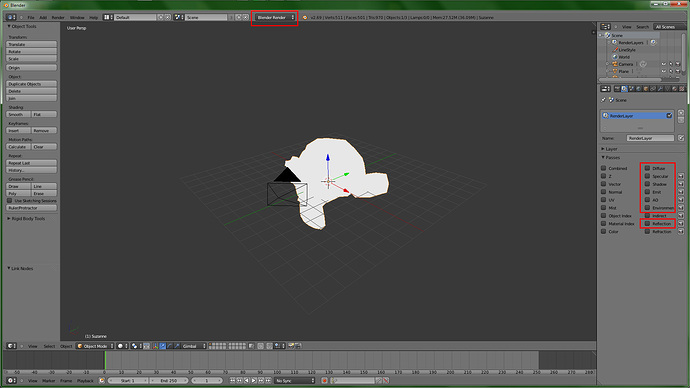The image size is (690, 388).
Task: Open the Object Mode dropdown
Action: pos(95,346)
